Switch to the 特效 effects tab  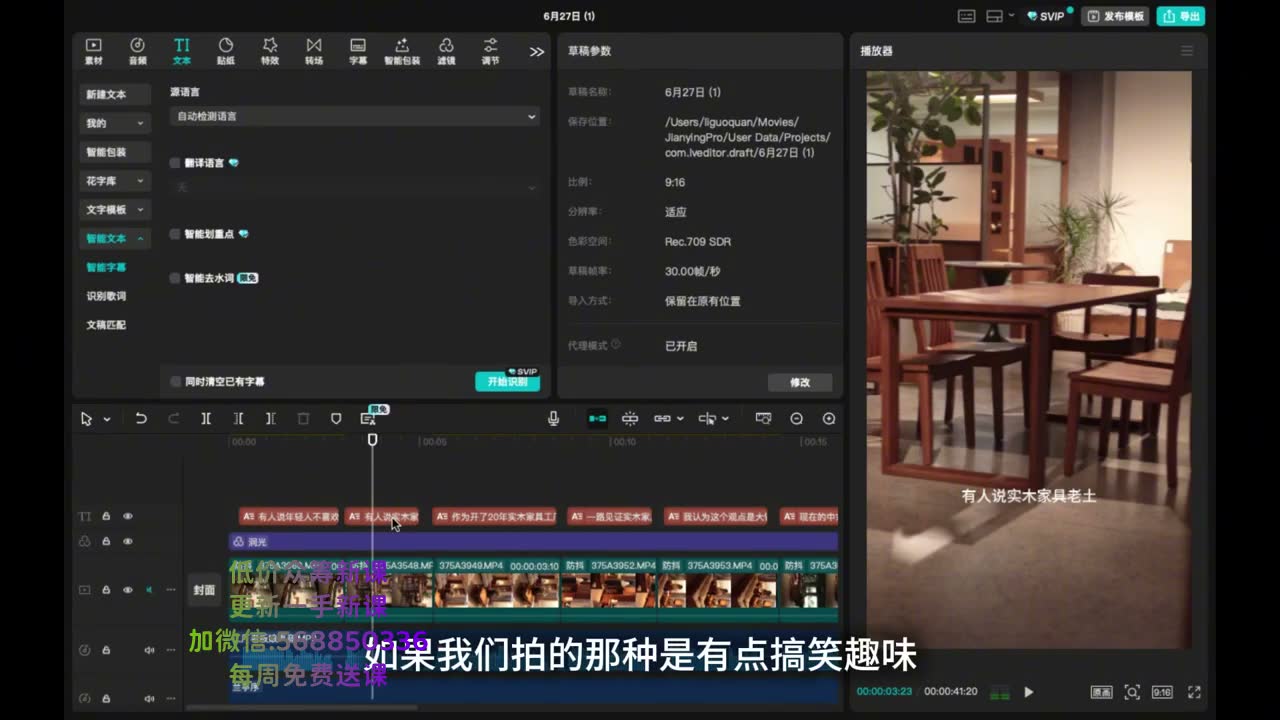(x=270, y=52)
